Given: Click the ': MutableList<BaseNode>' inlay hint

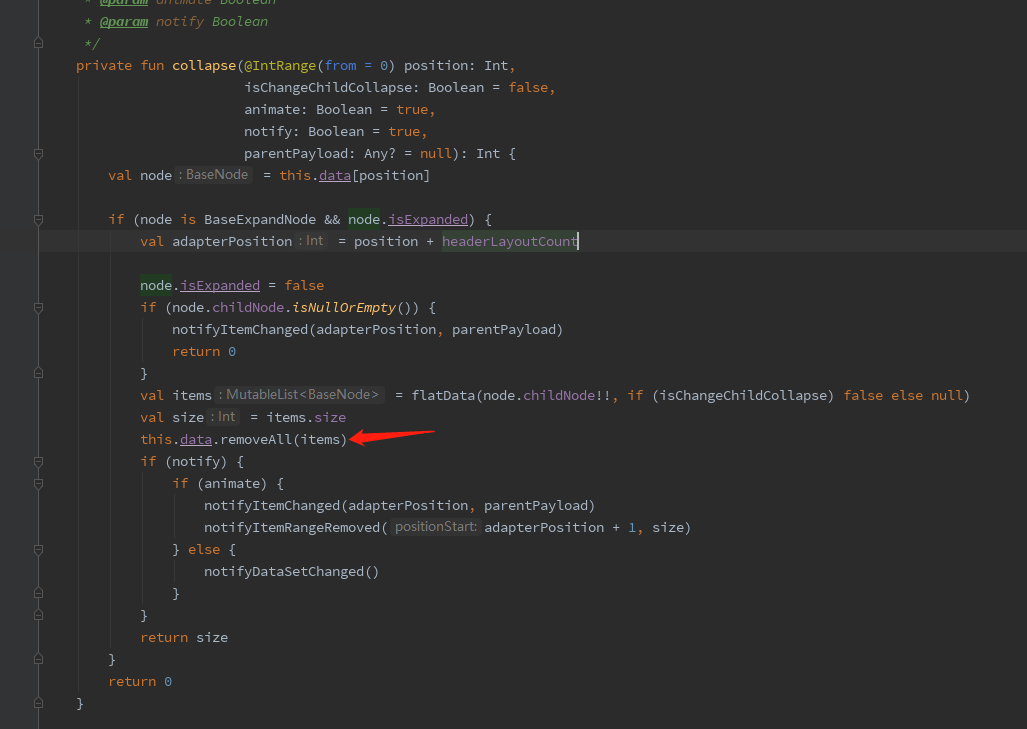Looking at the screenshot, I should [x=299, y=395].
